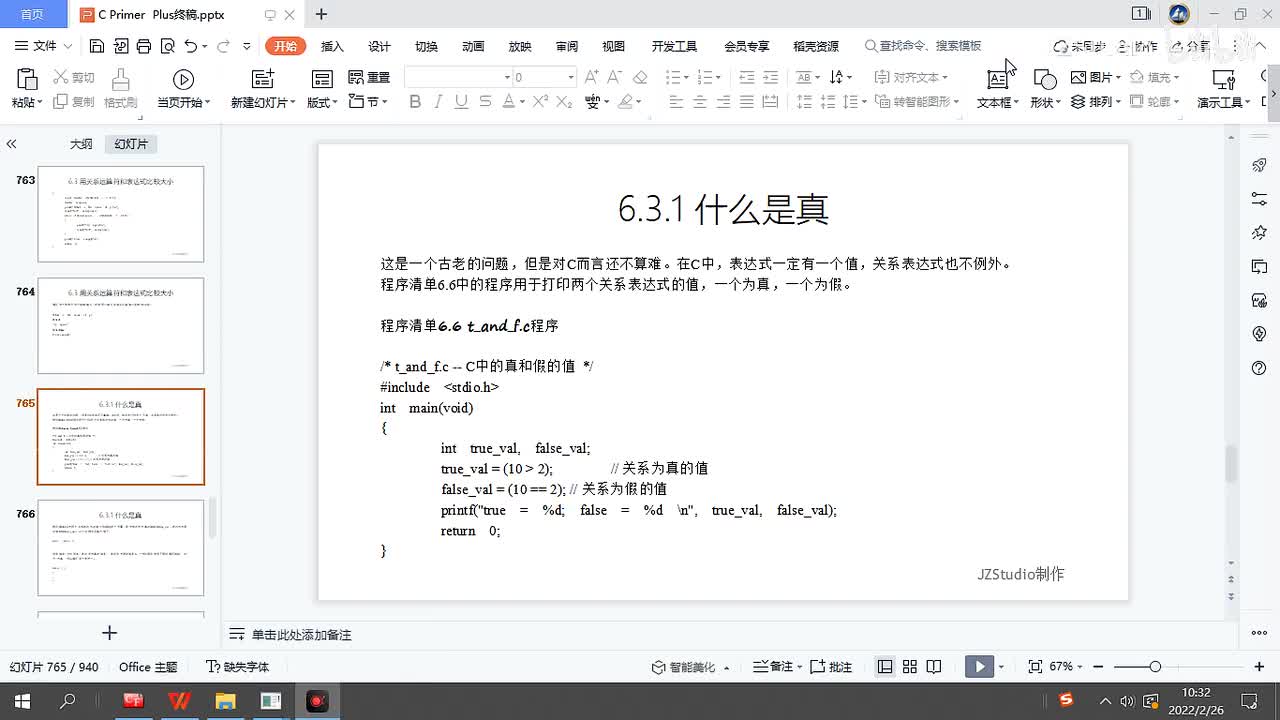Click the Decrease Font Size icon
The width and height of the screenshot is (1280, 720).
(x=616, y=77)
